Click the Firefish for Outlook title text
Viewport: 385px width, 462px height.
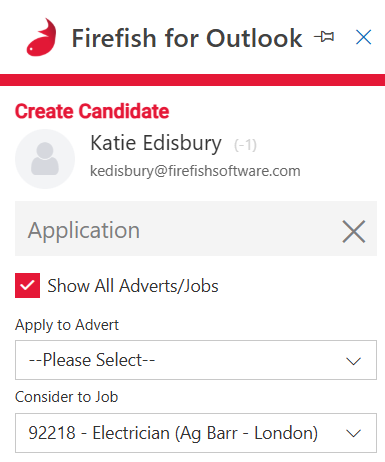pyautogui.click(x=187, y=38)
